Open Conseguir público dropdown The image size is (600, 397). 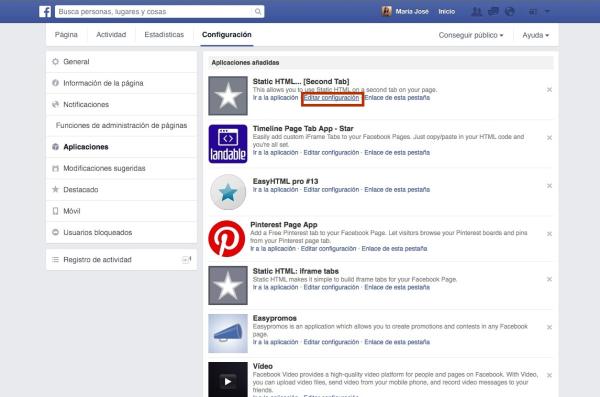tap(471, 35)
